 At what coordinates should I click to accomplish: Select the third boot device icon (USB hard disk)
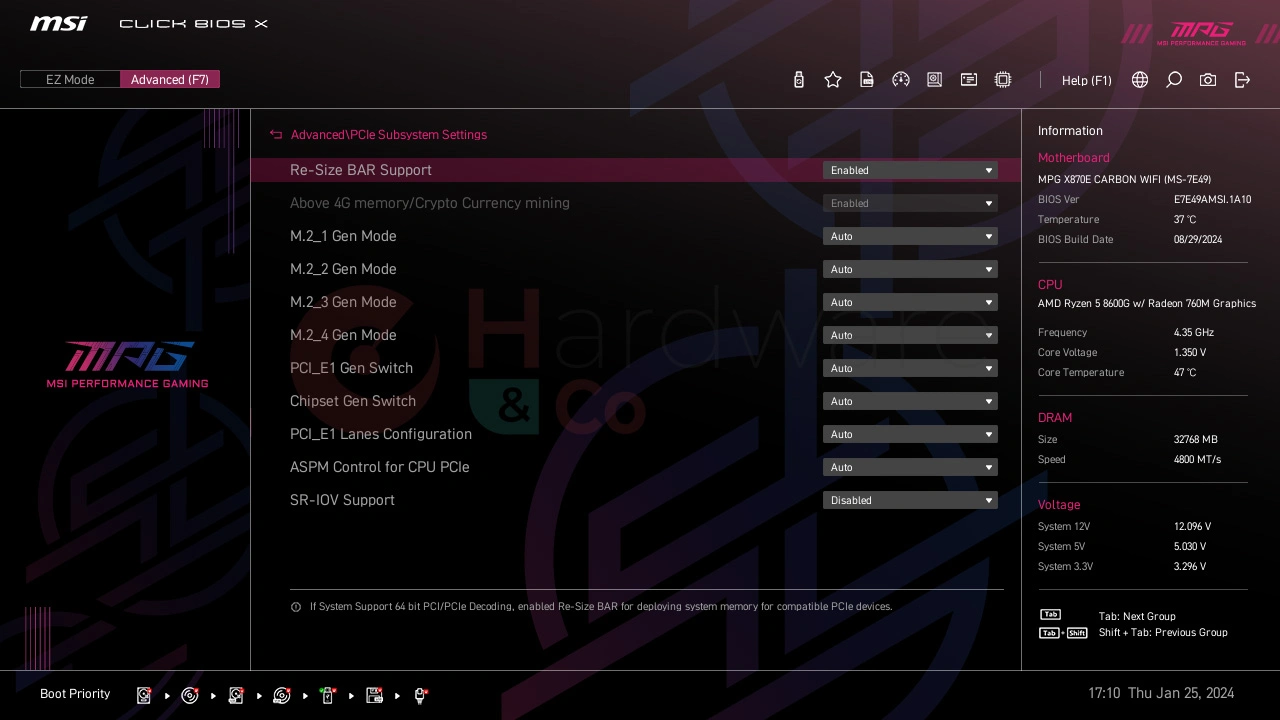tap(236, 695)
